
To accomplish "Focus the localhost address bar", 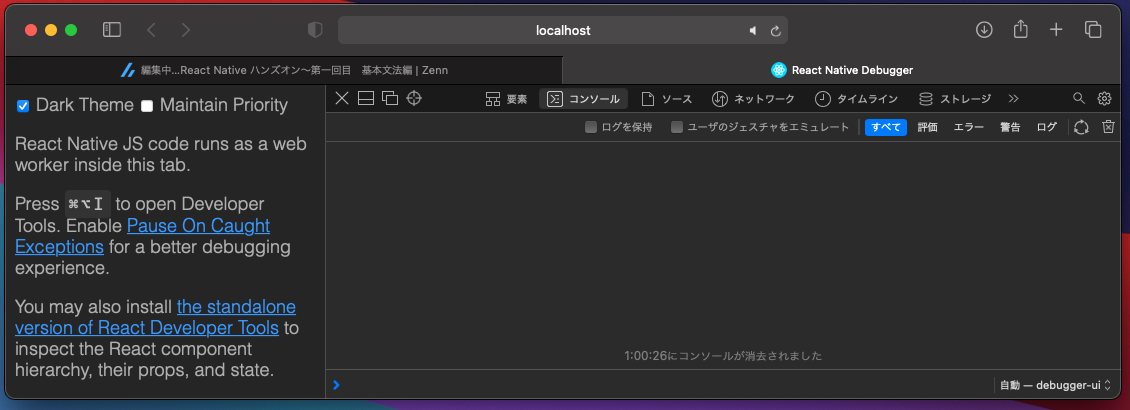I will [562, 30].
